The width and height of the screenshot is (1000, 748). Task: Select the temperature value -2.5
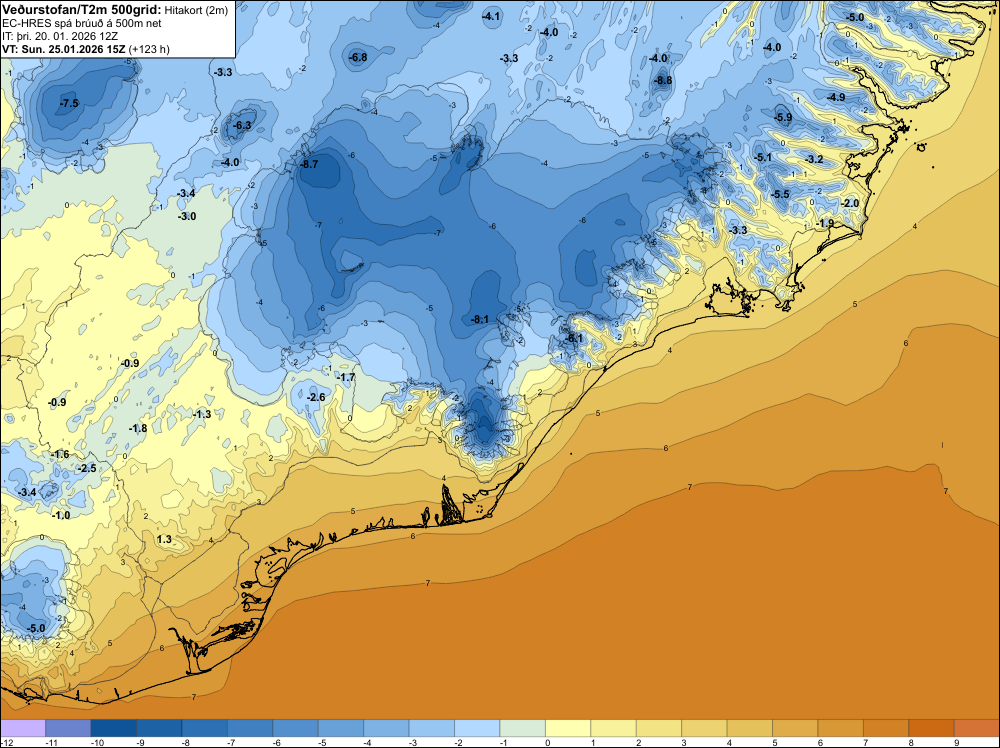pyautogui.click(x=87, y=469)
